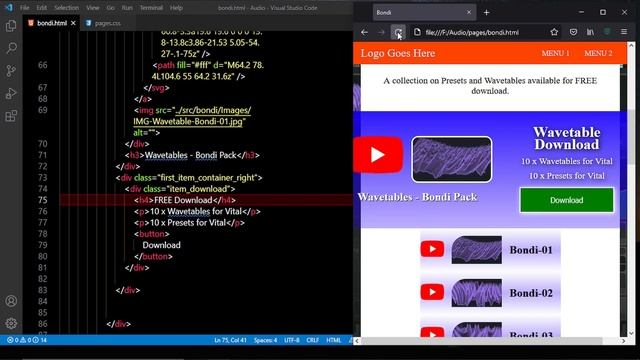Click the YouTube icon next to Bondi-02
Screen dimensions: 640x360
tap(432, 292)
